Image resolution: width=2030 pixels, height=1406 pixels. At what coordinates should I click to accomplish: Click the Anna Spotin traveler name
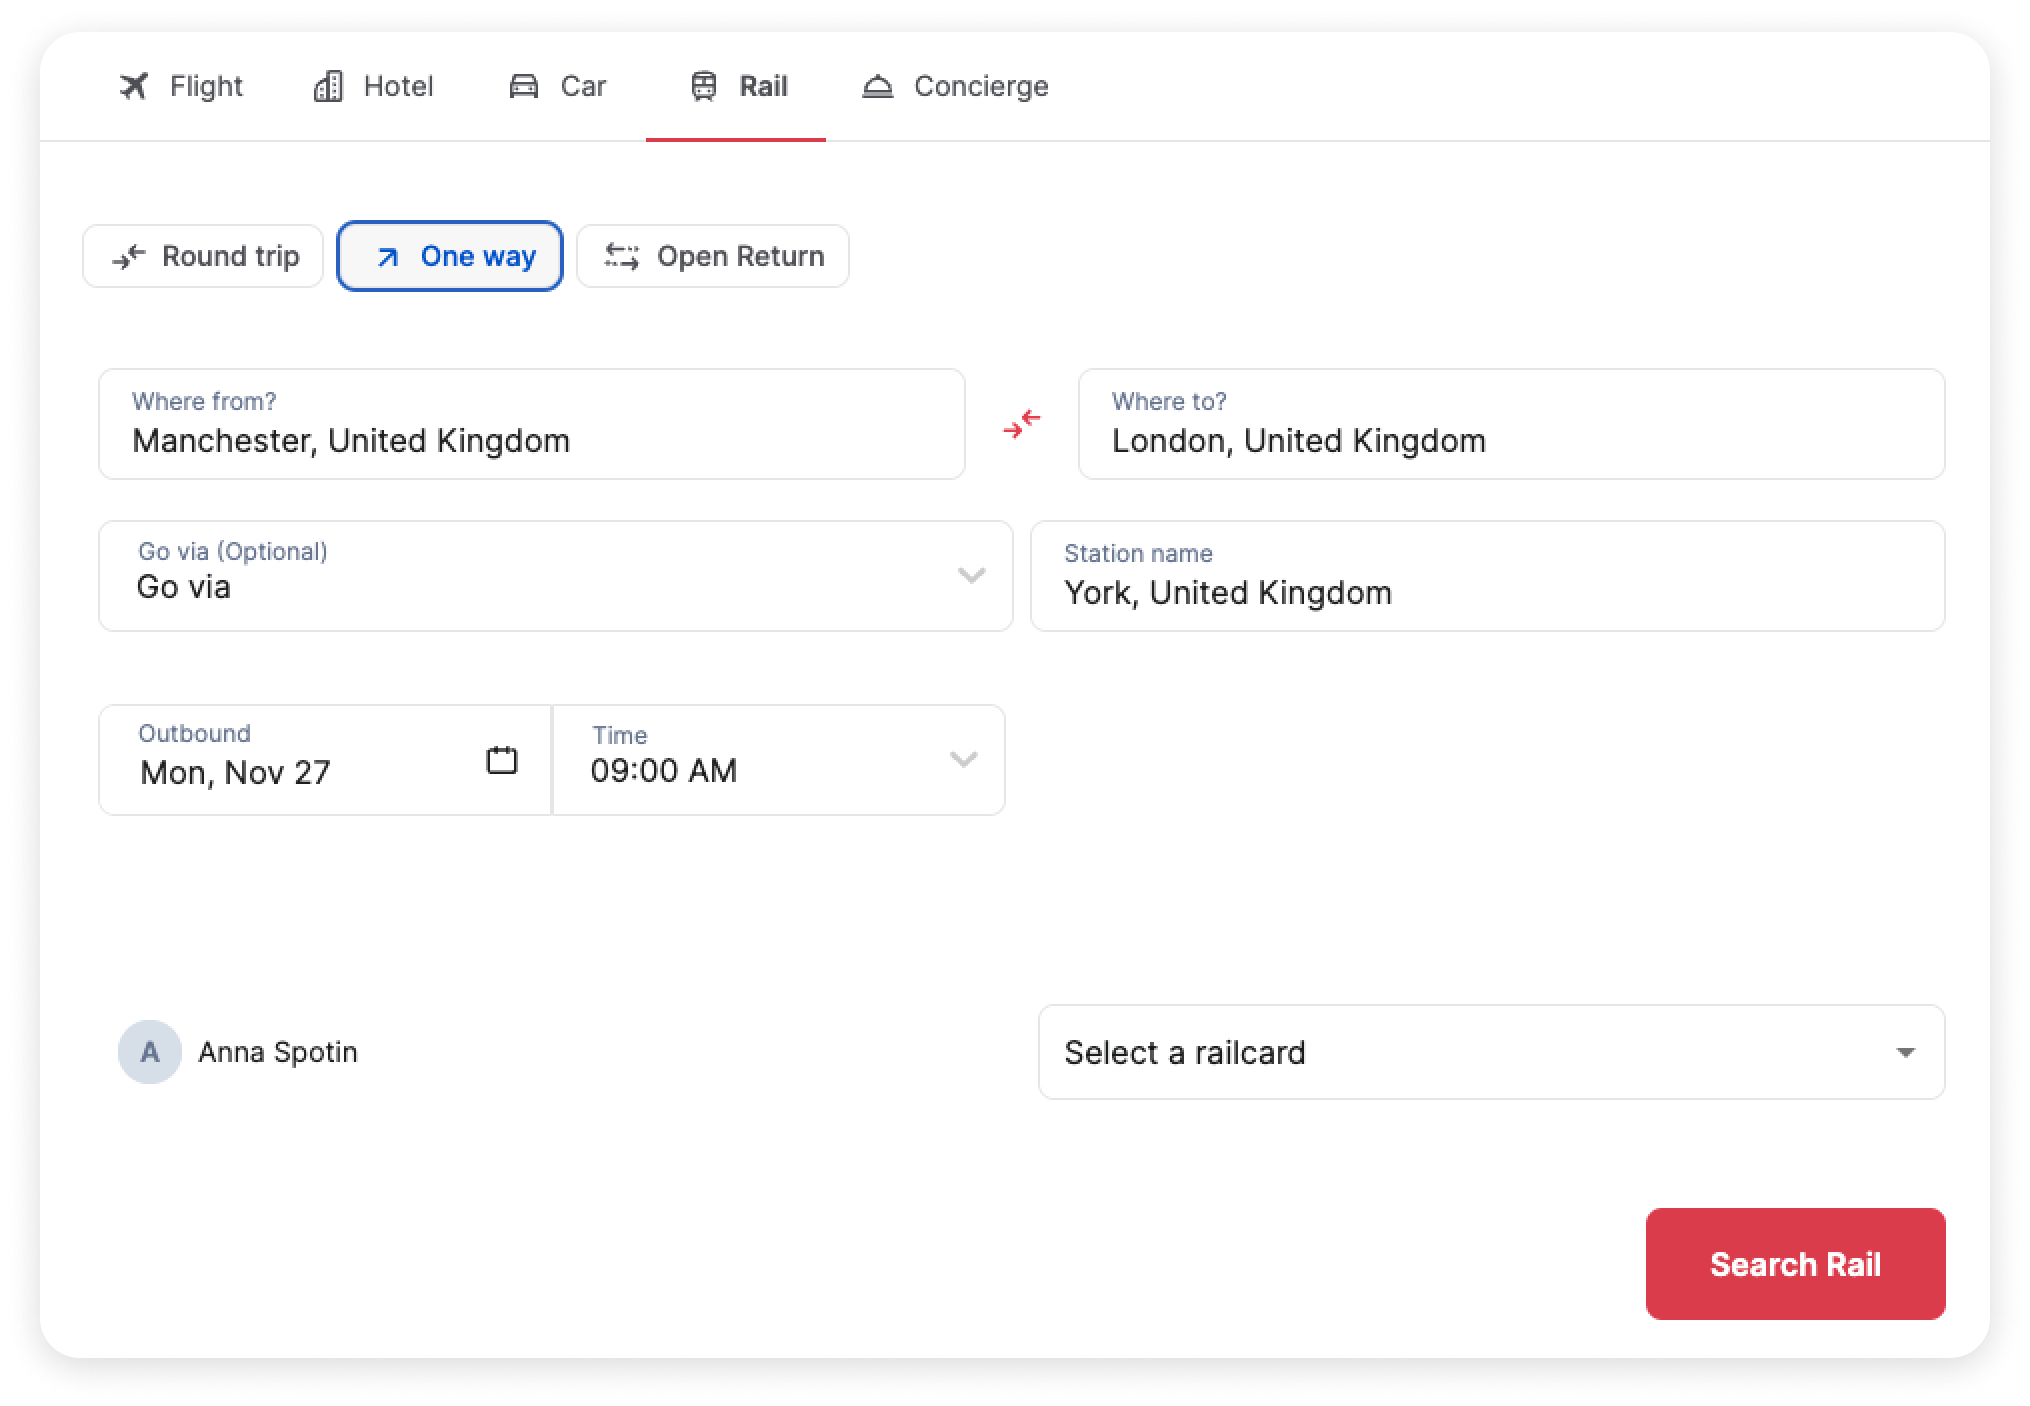pos(277,1052)
